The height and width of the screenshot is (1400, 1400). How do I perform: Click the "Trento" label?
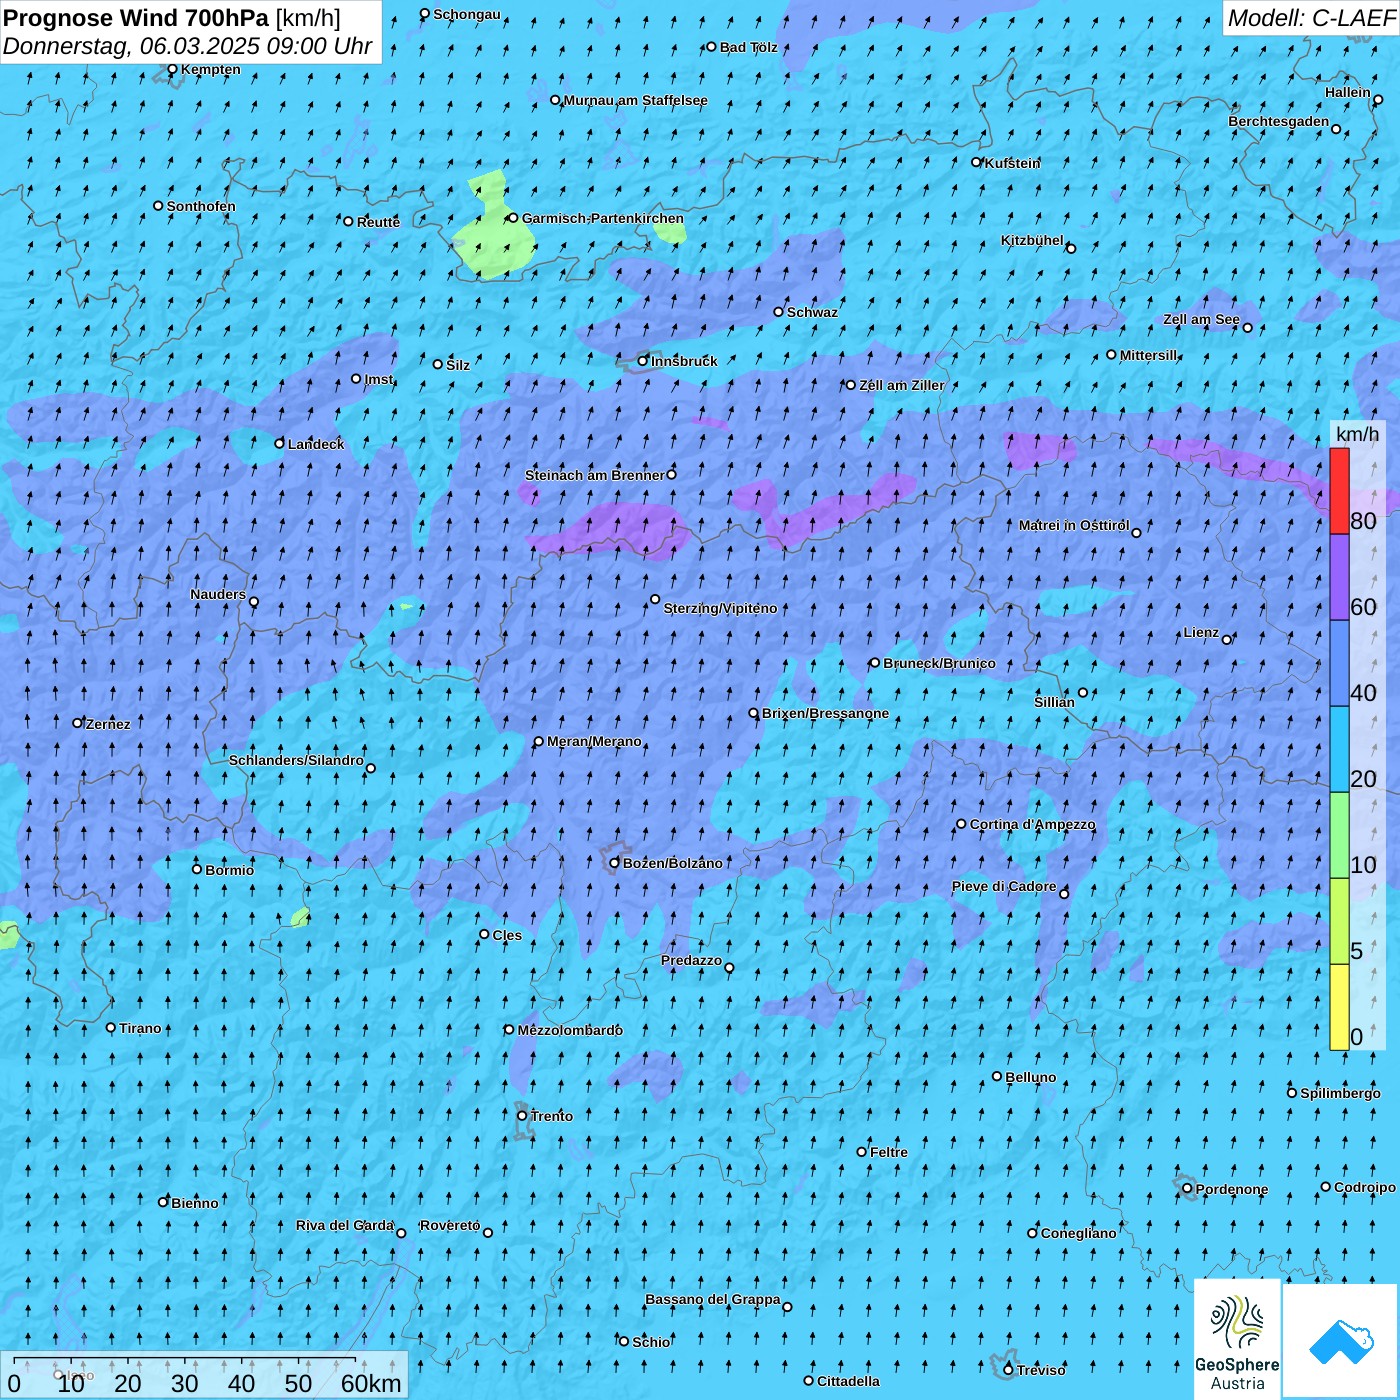[x=552, y=1116]
